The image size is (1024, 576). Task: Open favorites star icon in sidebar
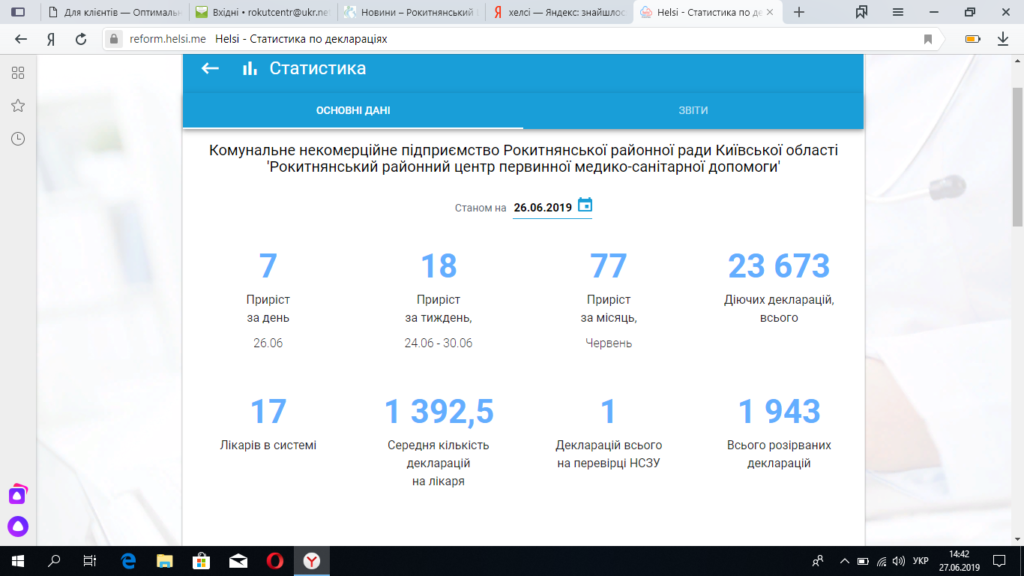click(x=18, y=106)
